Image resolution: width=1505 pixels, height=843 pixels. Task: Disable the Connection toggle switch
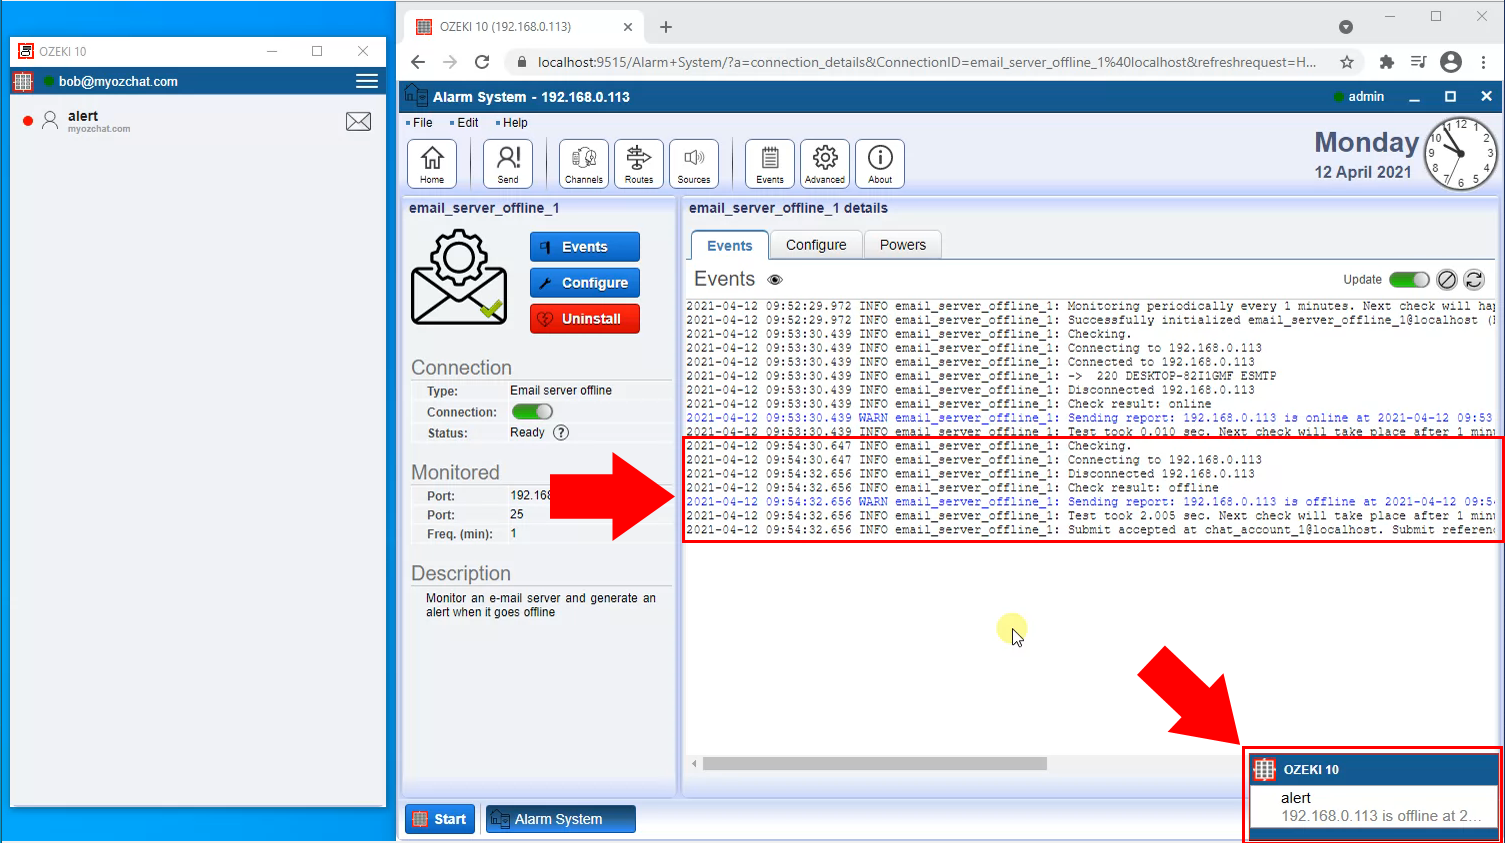(532, 411)
